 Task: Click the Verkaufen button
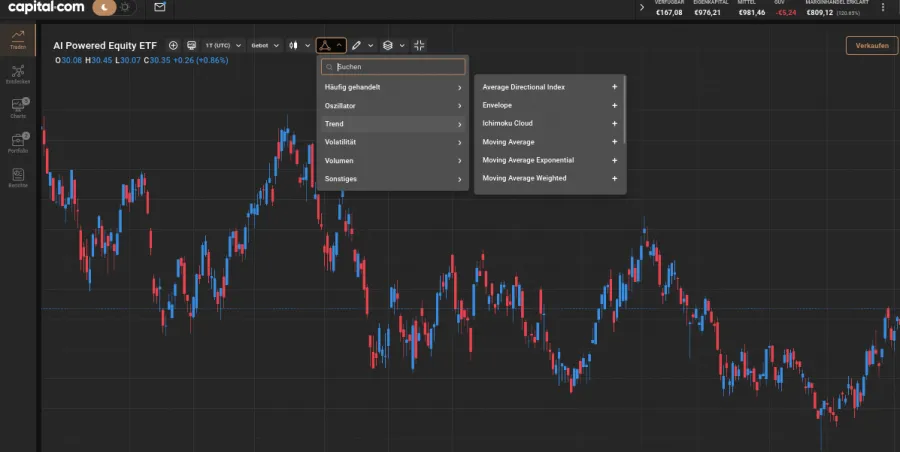click(x=871, y=46)
